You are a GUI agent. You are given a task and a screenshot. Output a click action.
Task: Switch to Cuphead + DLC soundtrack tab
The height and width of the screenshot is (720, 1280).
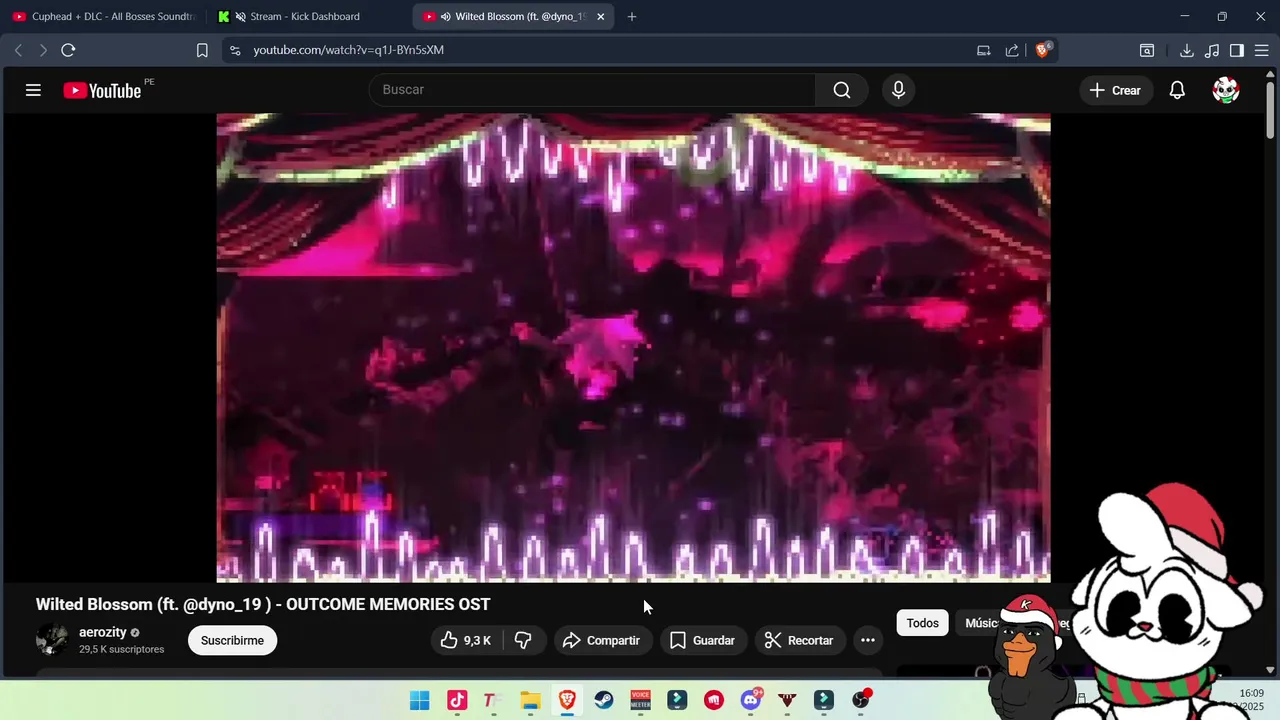(x=103, y=16)
